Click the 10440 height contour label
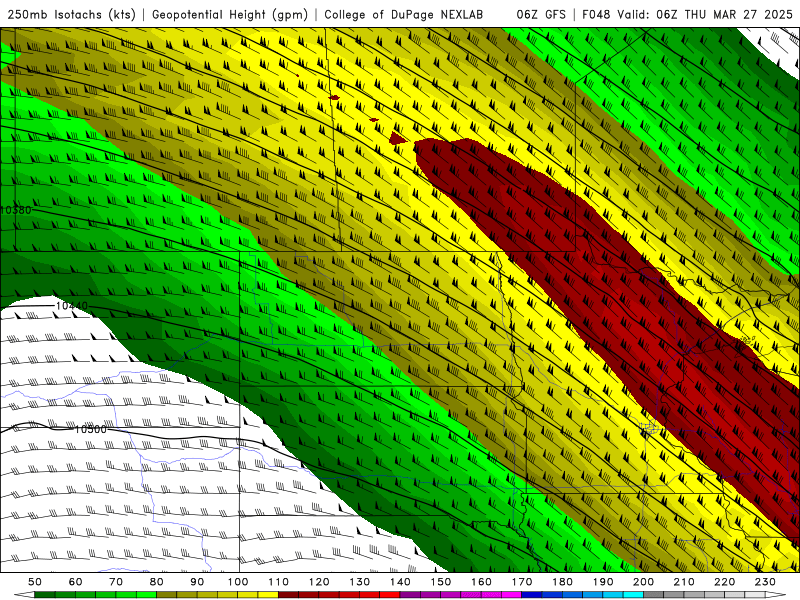The height and width of the screenshot is (600, 800). tap(71, 305)
